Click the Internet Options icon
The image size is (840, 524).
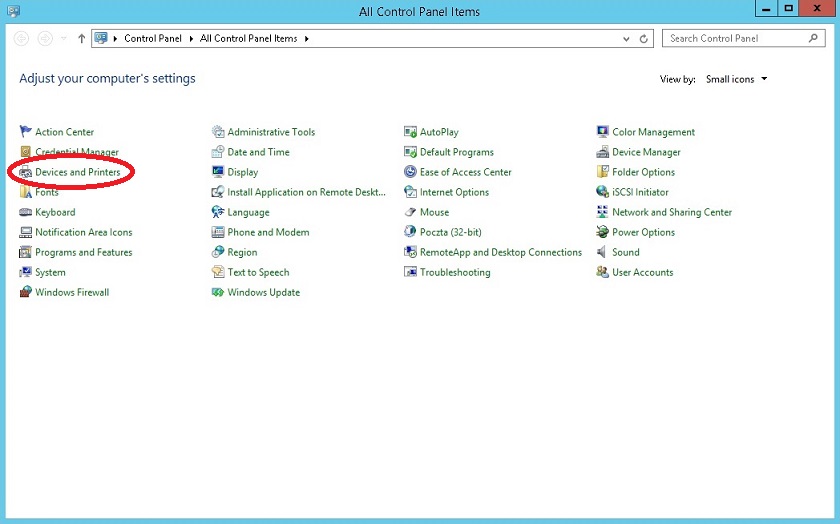click(x=410, y=192)
